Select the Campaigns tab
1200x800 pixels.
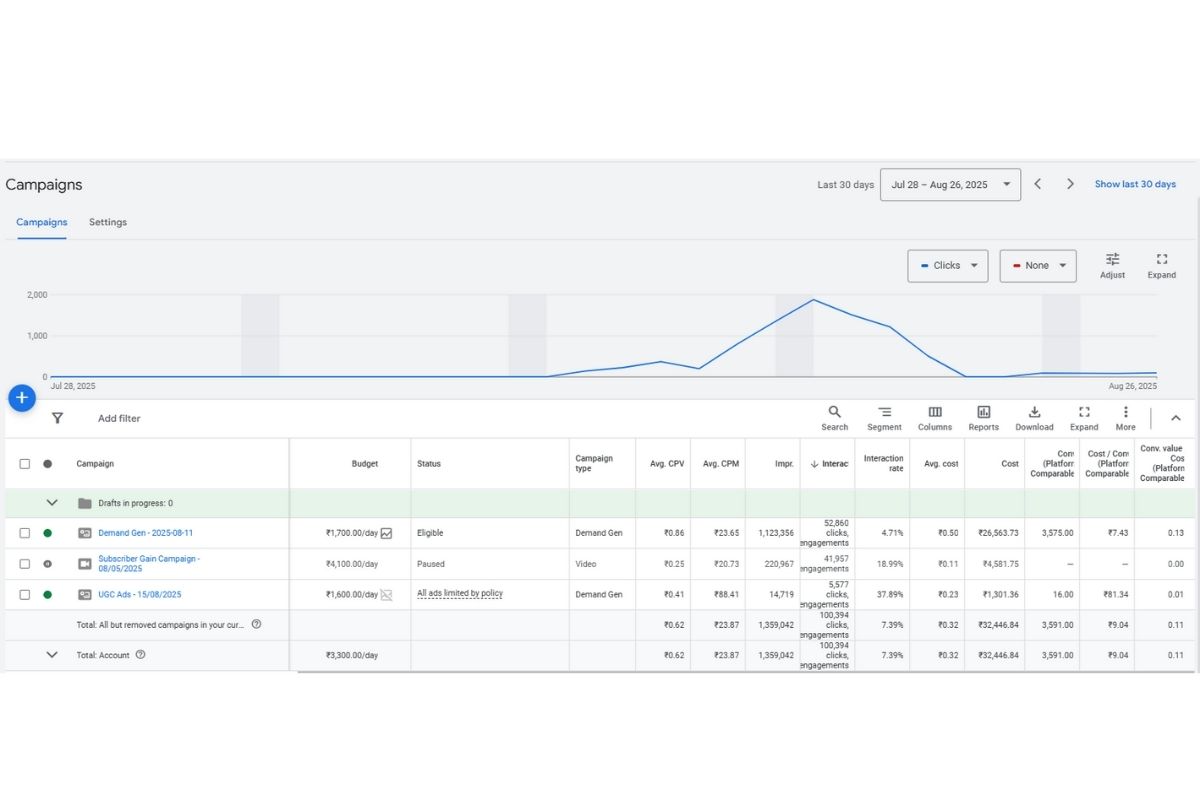[x=42, y=222]
